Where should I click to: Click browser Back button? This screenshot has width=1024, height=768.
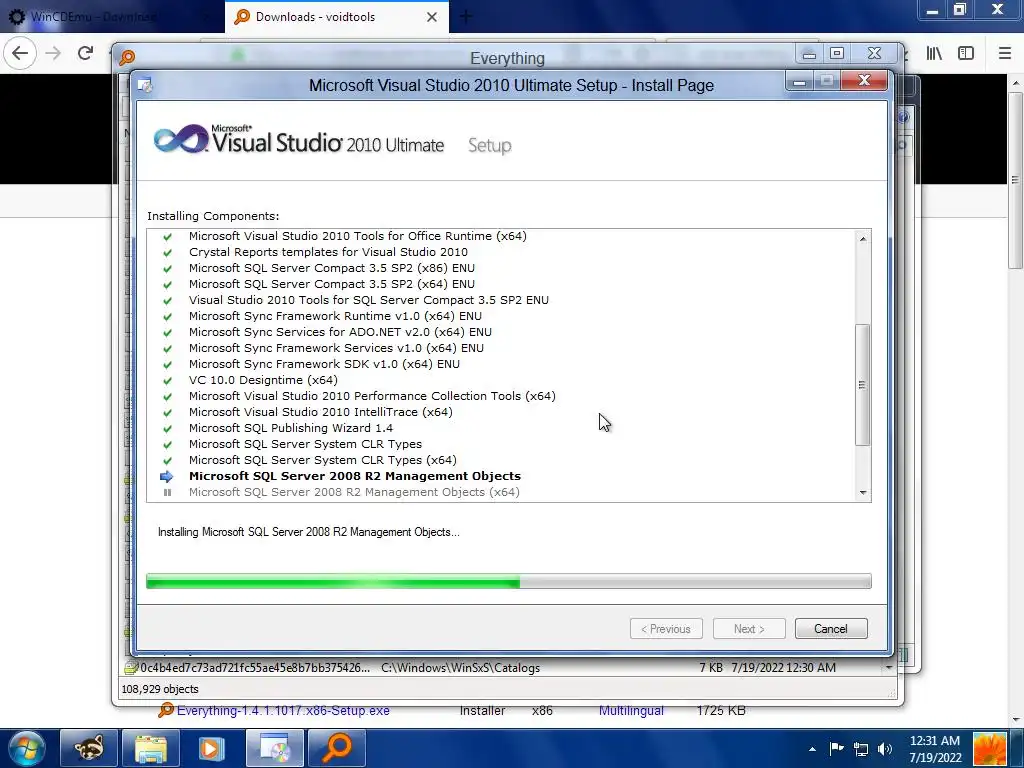(20, 53)
